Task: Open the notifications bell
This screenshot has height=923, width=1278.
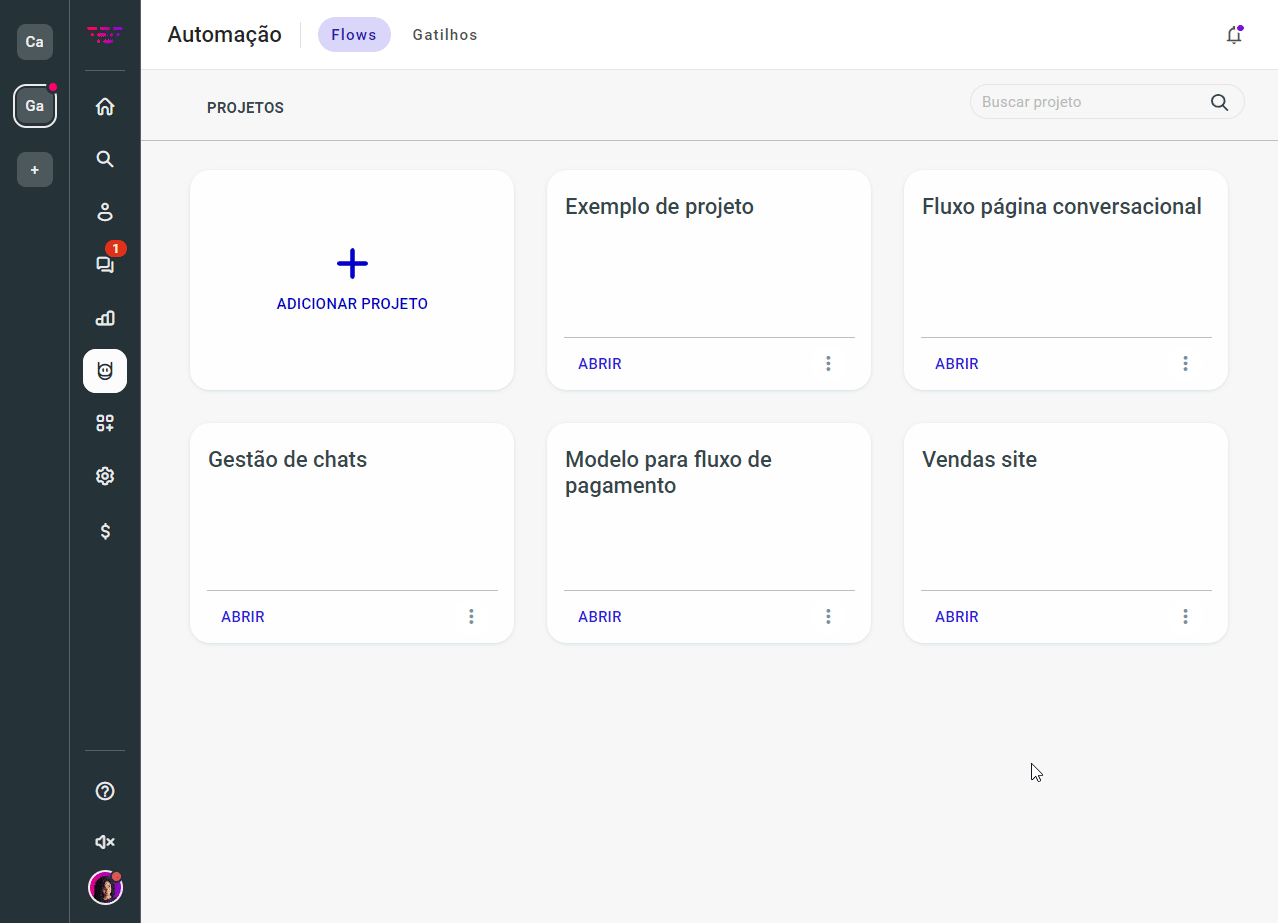Action: point(1234,35)
